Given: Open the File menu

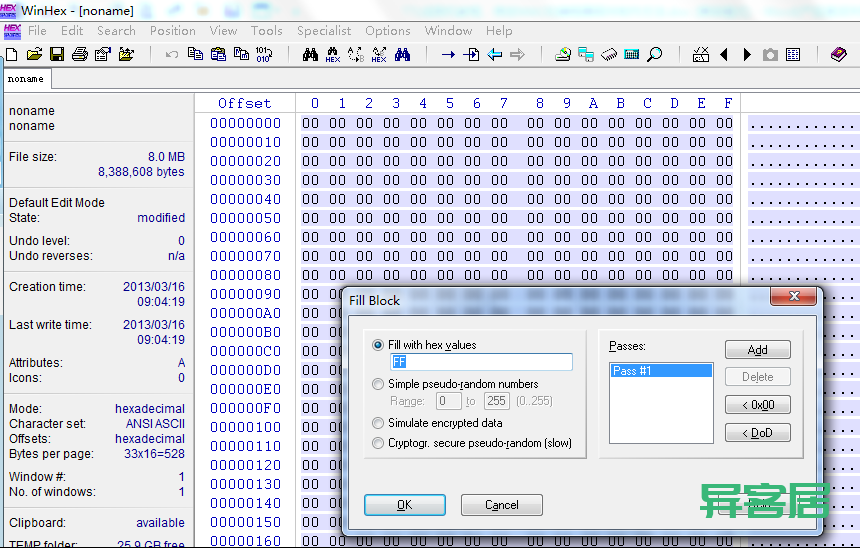Looking at the screenshot, I should pyautogui.click(x=37, y=31).
